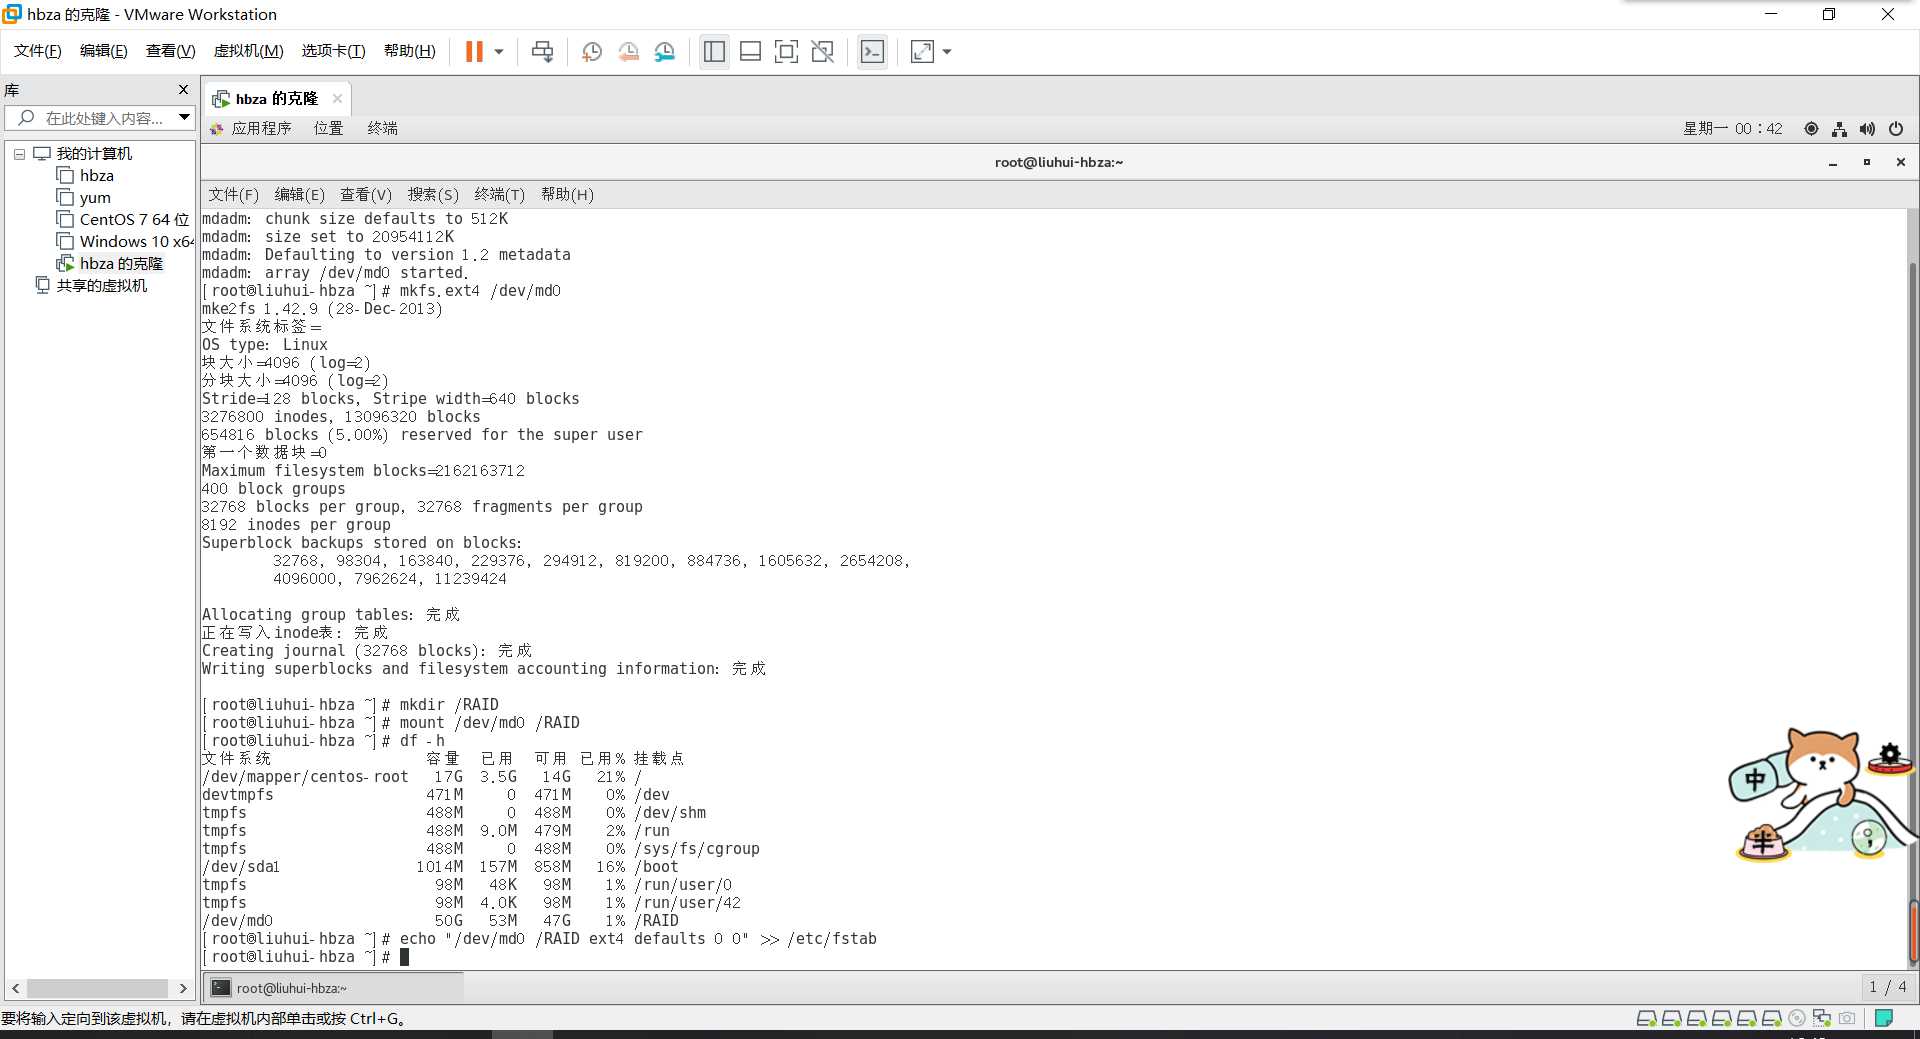Image resolution: width=1920 pixels, height=1039 pixels.
Task: Close the hbza 的克隆 tab
Action: (337, 98)
